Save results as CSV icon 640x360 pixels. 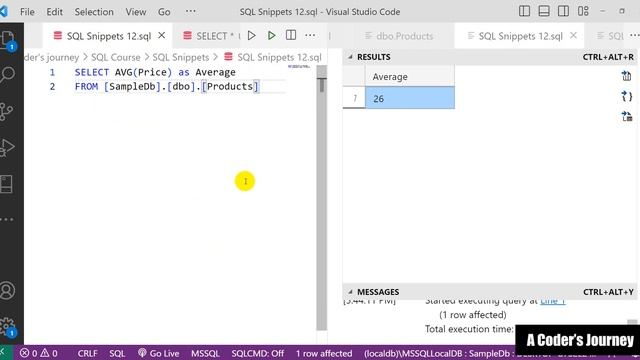pos(627,76)
